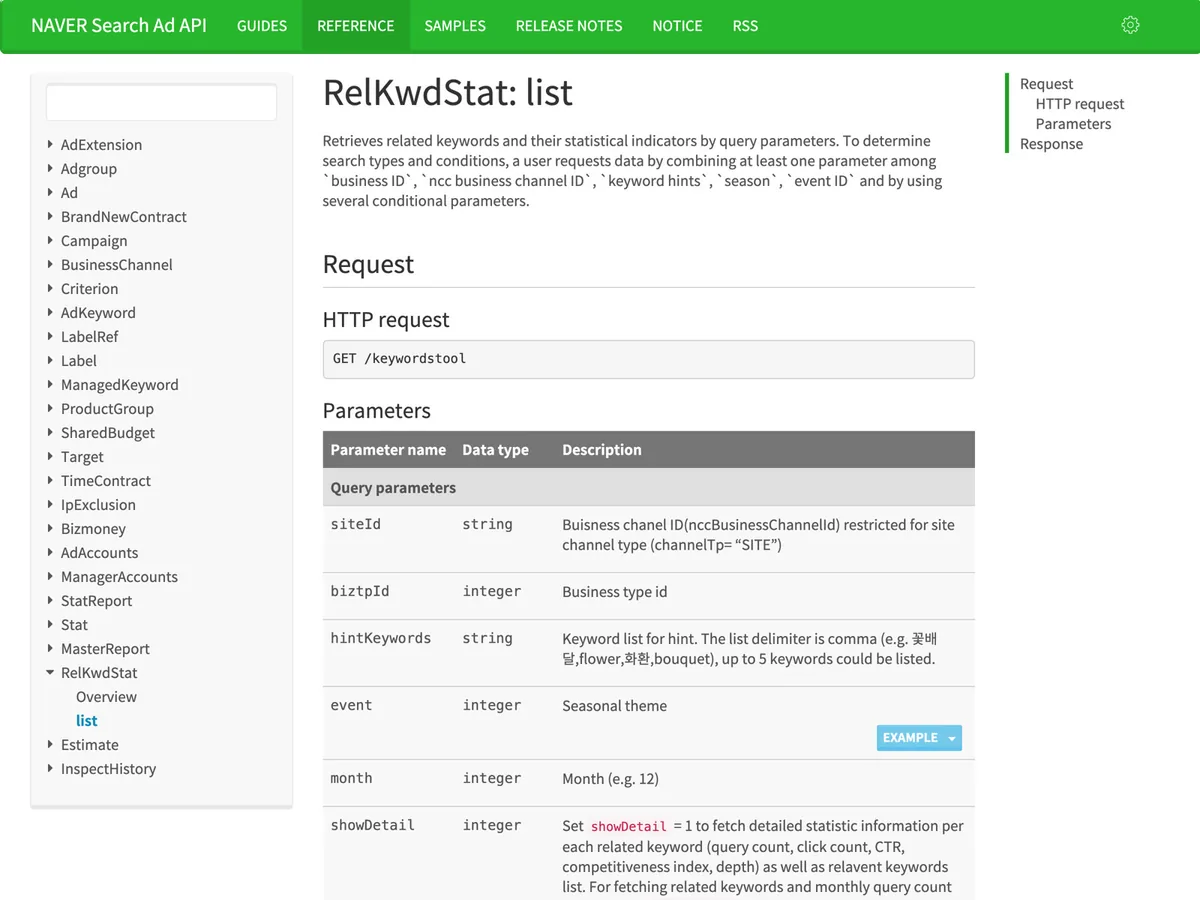Expand the Campaign tree node
The image size is (1200, 900).
(x=50, y=241)
